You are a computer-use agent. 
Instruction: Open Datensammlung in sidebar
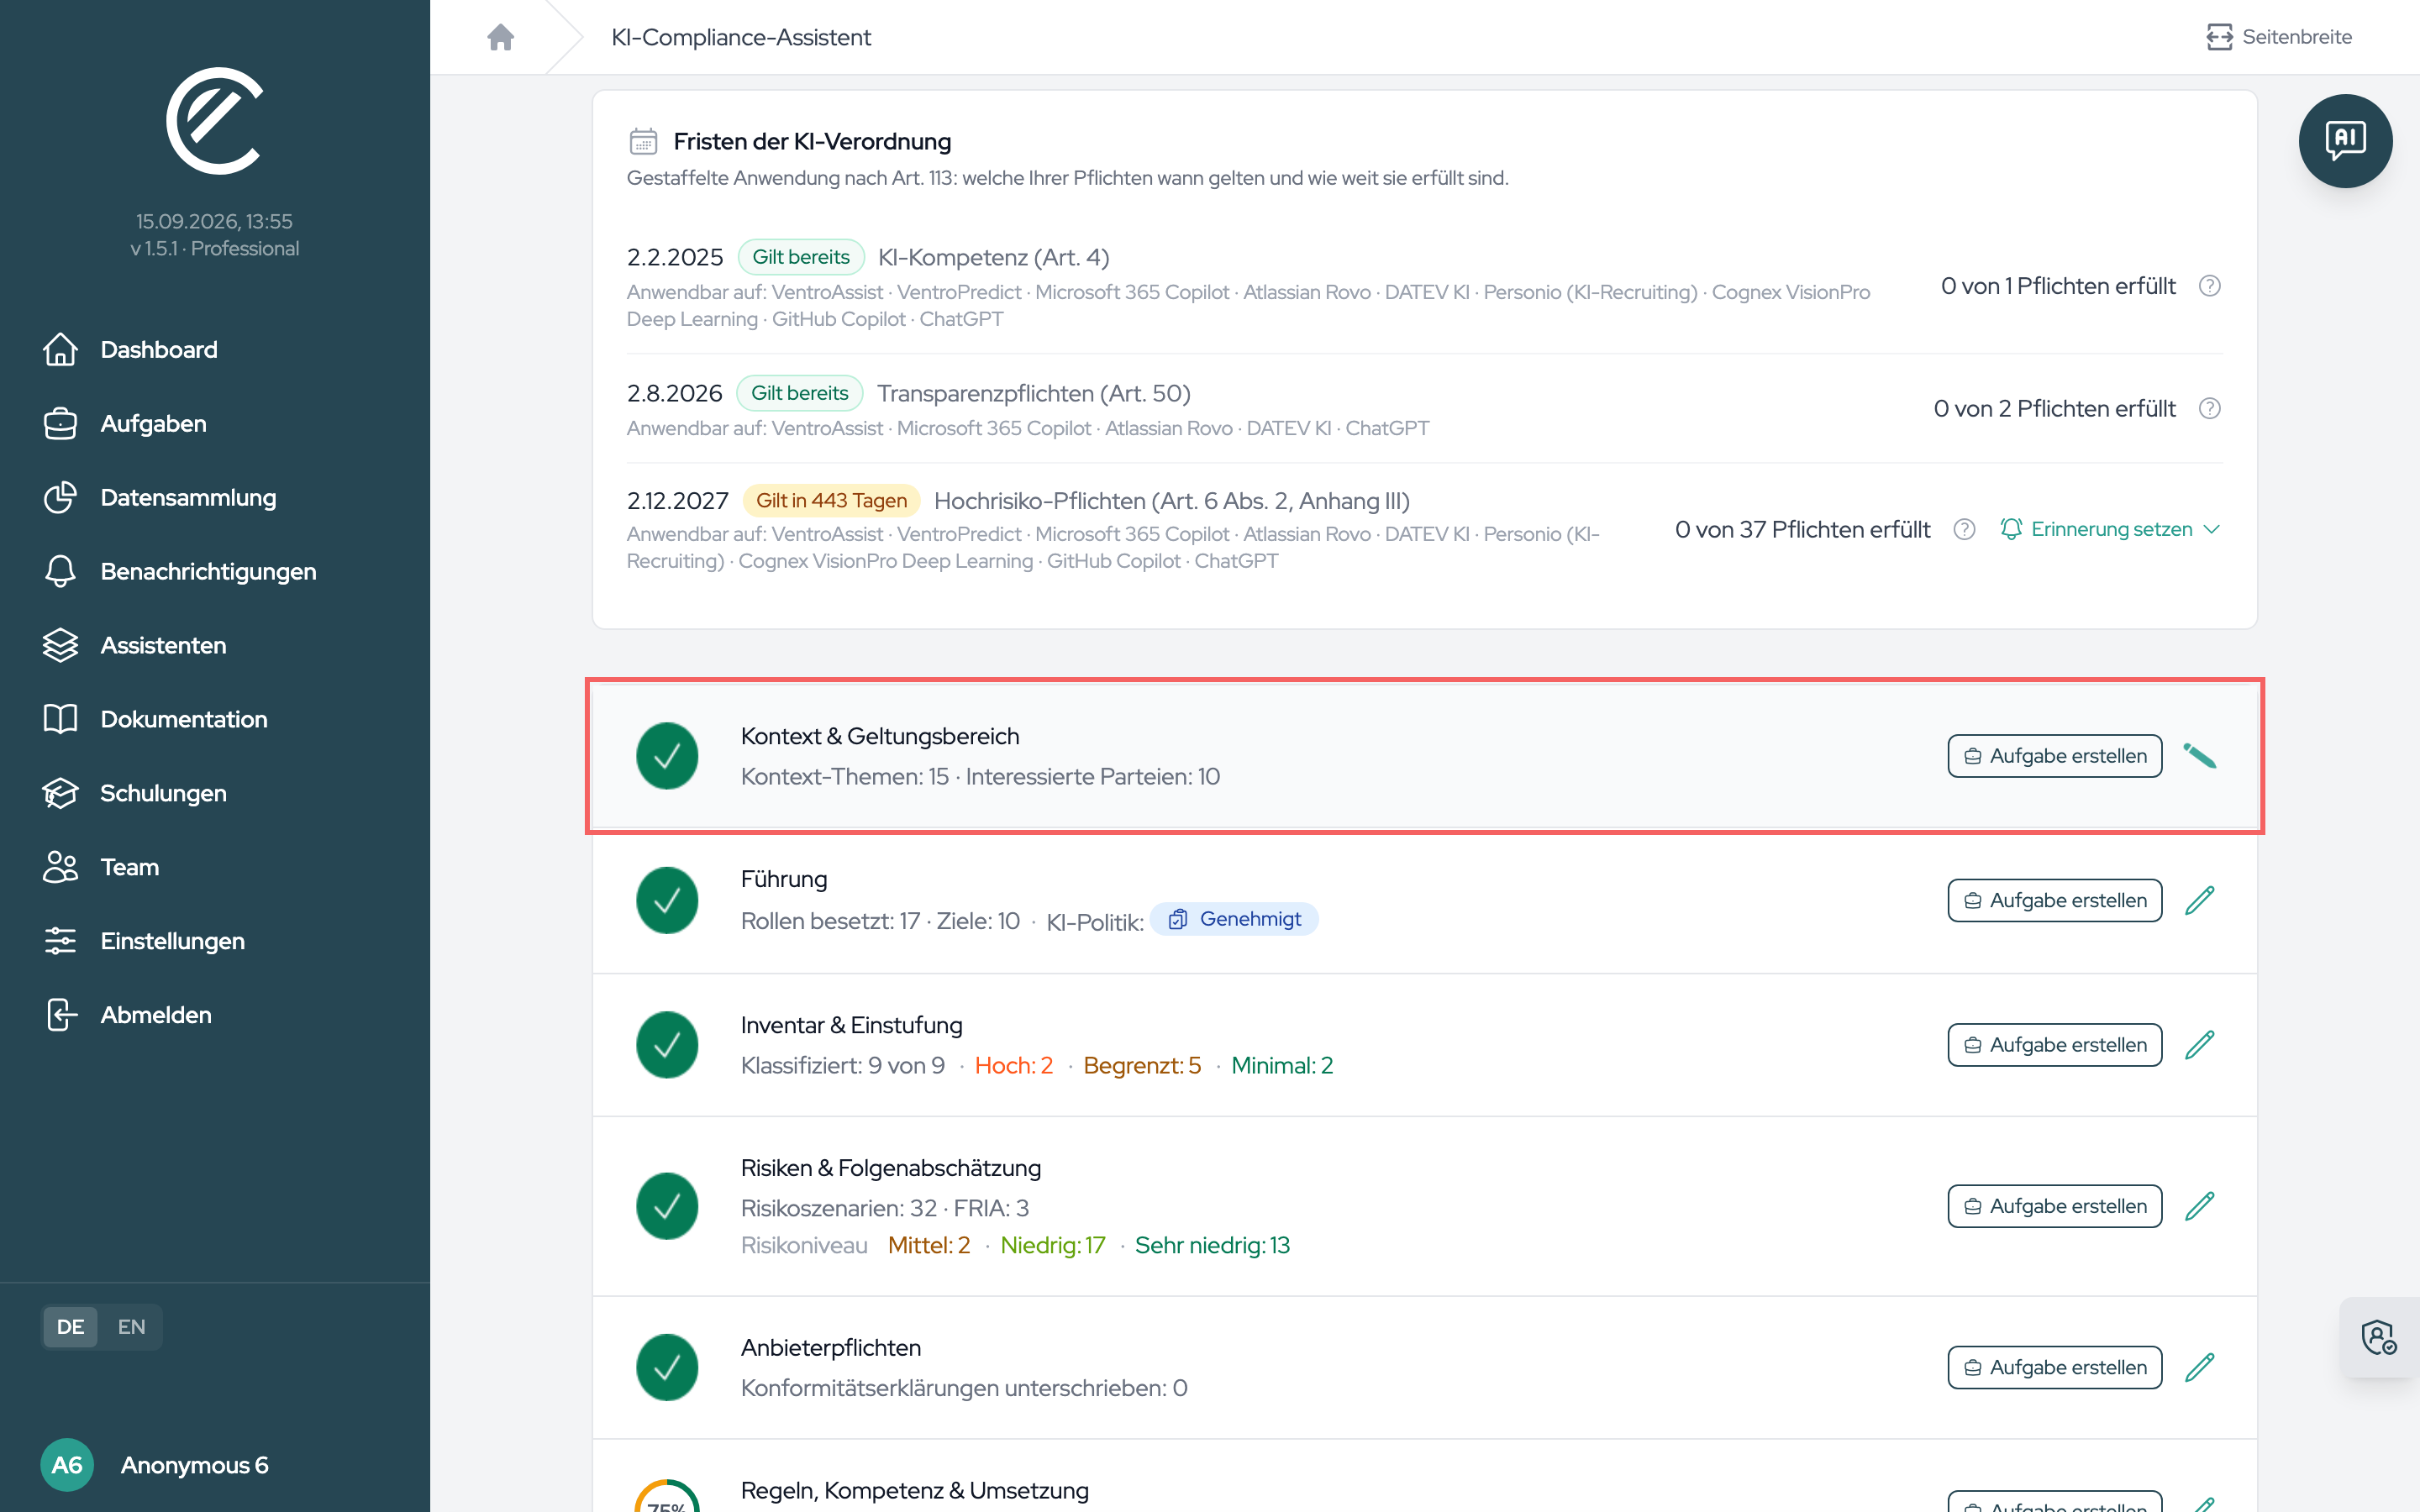[x=160, y=497]
